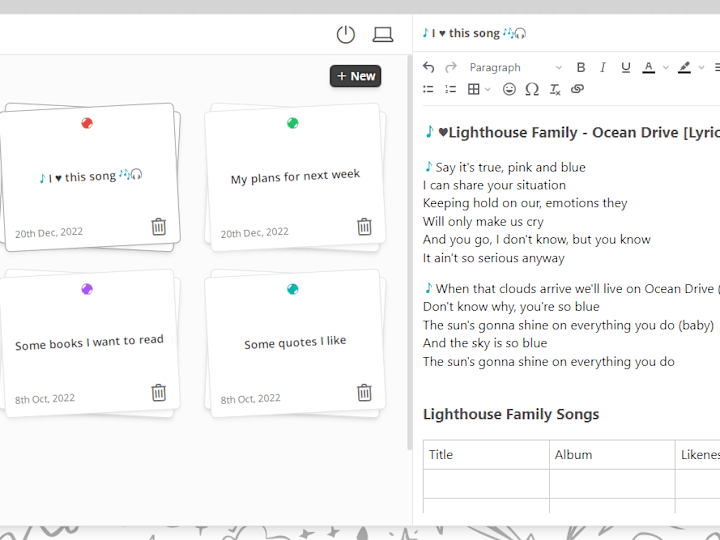Image resolution: width=720 pixels, height=540 pixels.
Task: Click the power/logout icon
Action: tap(346, 34)
